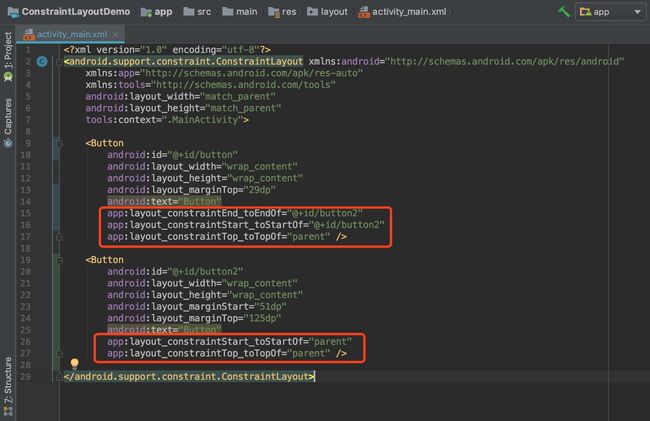Collapse the ConstraintLayout root tag fold
This screenshot has width=650, height=421.
coord(59,62)
